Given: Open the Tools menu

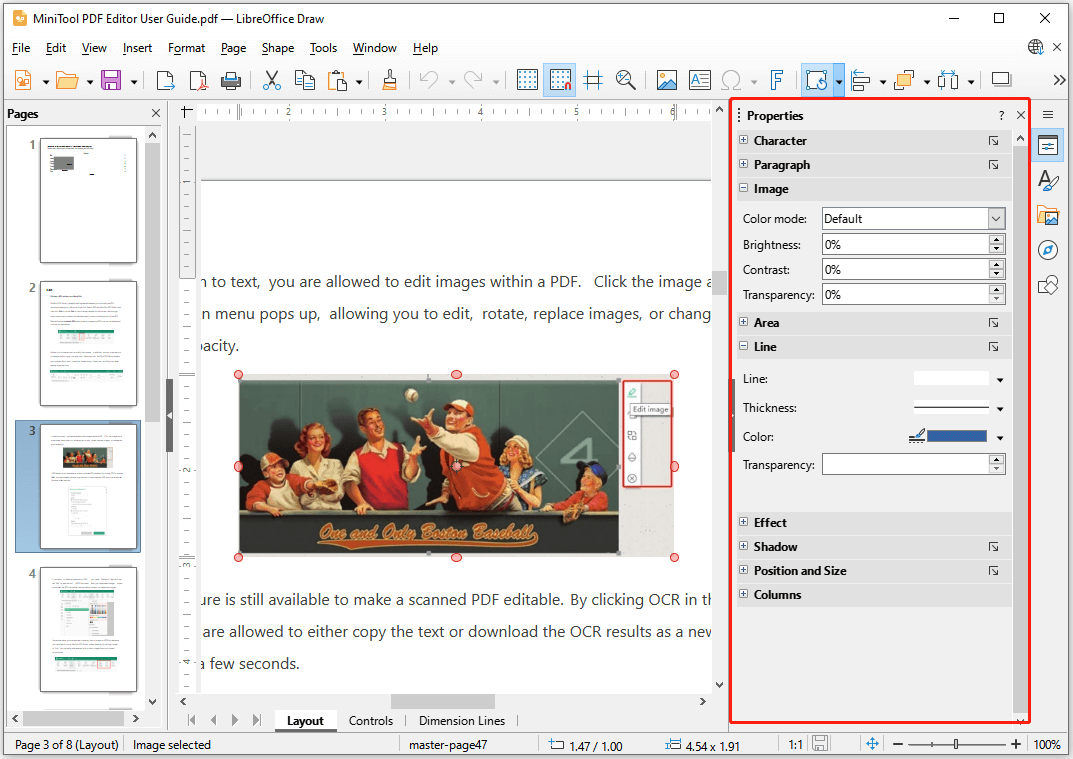Looking at the screenshot, I should point(323,48).
